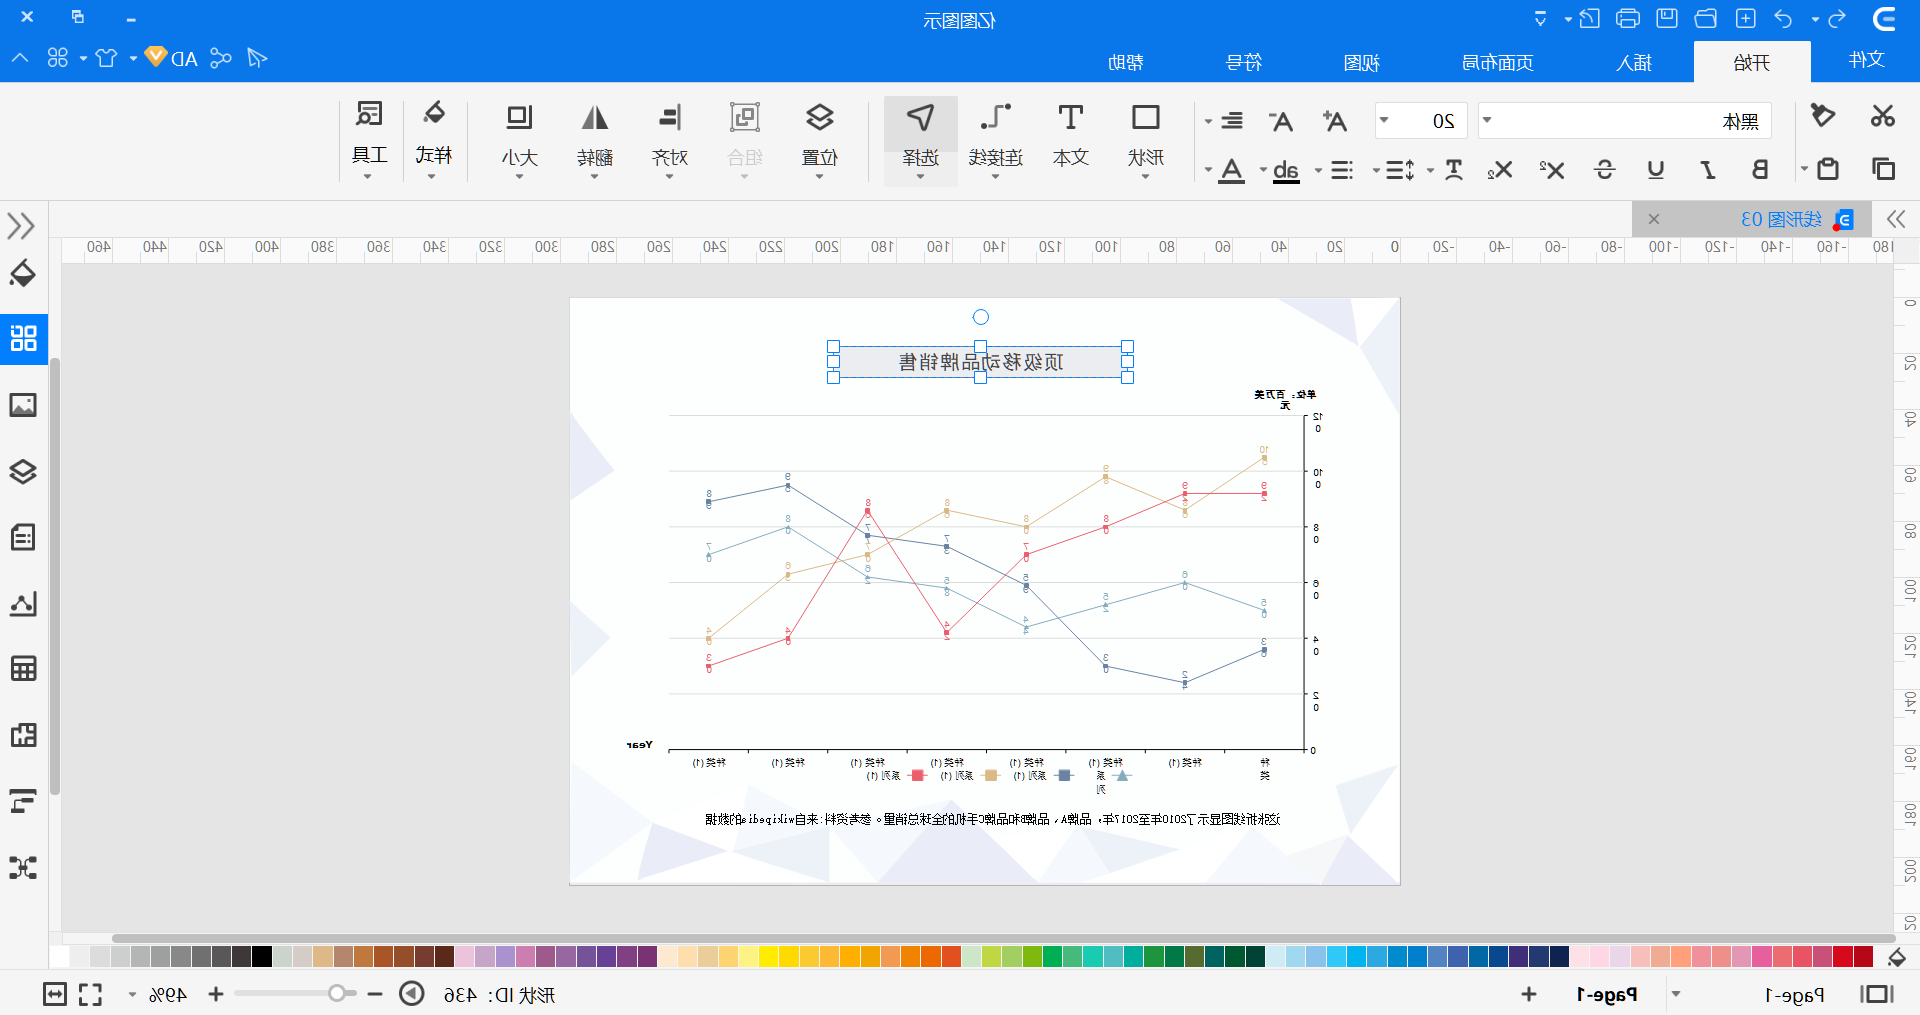This screenshot has width=1920, height=1015.
Task: Toggle Strikethrough formatting
Action: tap(1604, 169)
